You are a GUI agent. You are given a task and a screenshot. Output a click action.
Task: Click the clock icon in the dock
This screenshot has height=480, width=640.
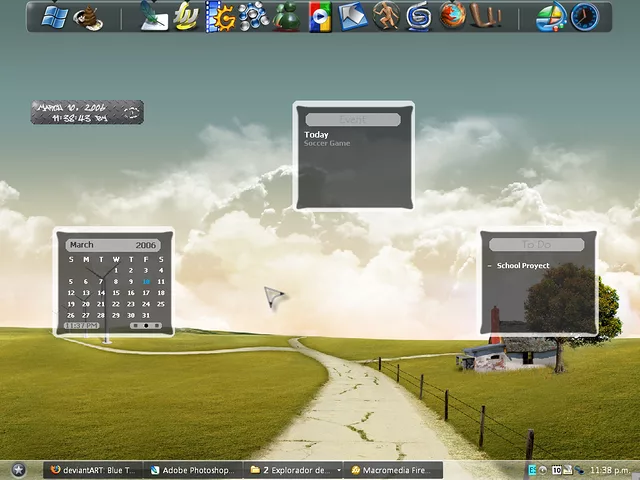[585, 17]
